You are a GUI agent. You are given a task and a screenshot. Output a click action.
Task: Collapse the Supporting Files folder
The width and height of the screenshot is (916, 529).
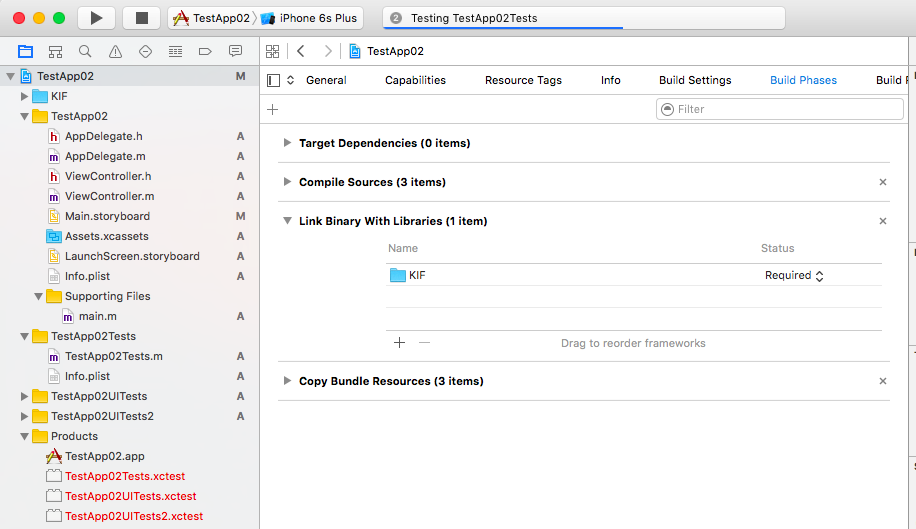click(39, 296)
